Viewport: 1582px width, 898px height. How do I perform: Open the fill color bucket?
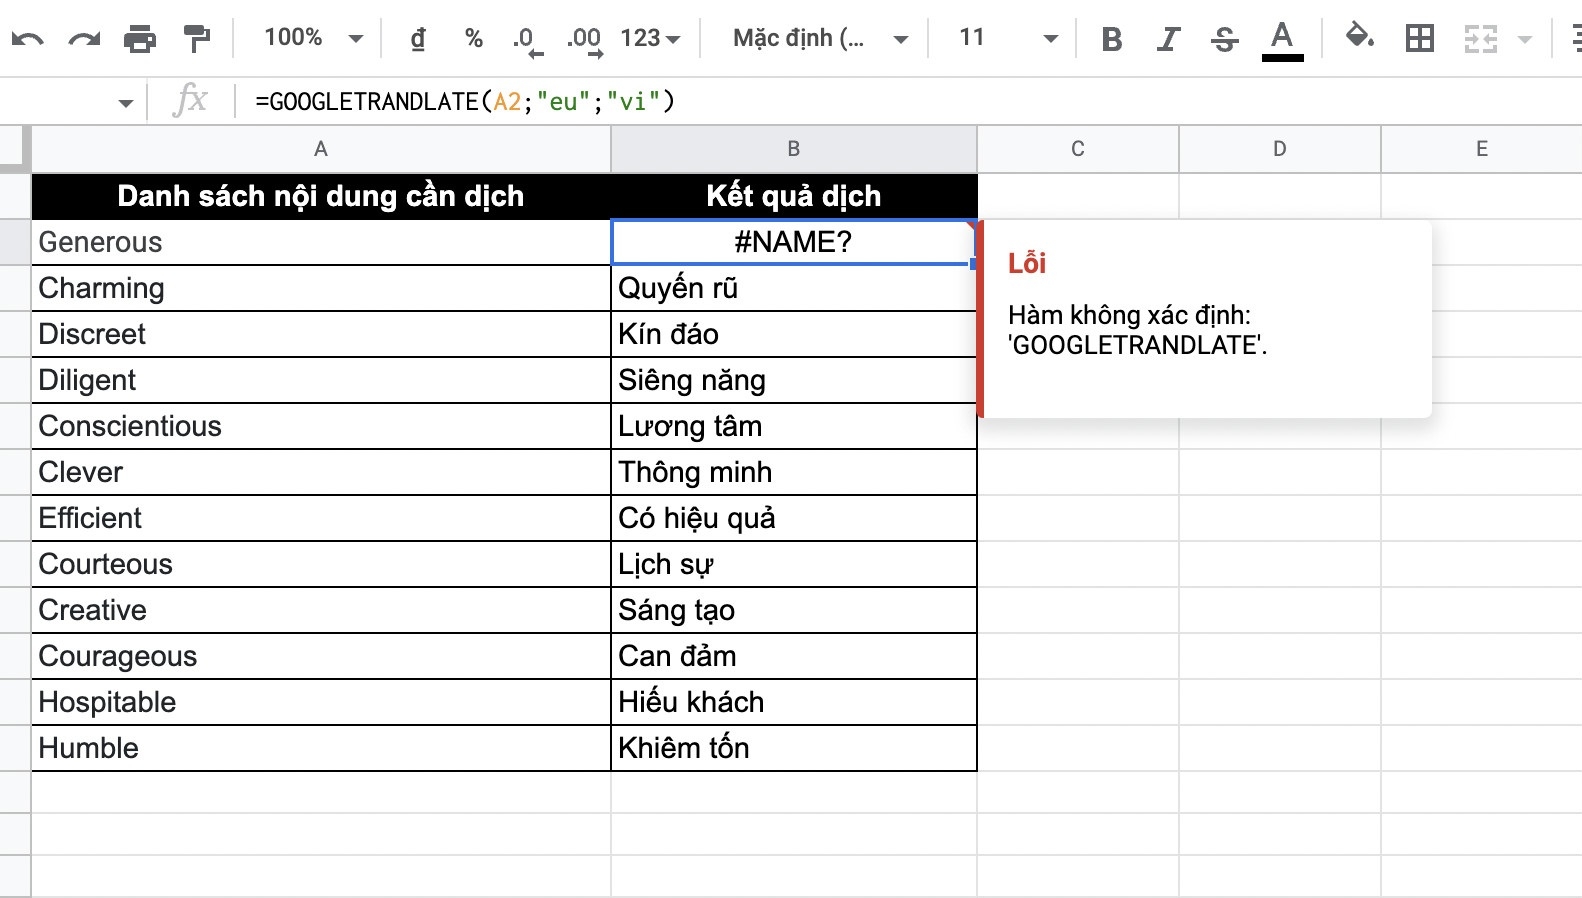1358,38
